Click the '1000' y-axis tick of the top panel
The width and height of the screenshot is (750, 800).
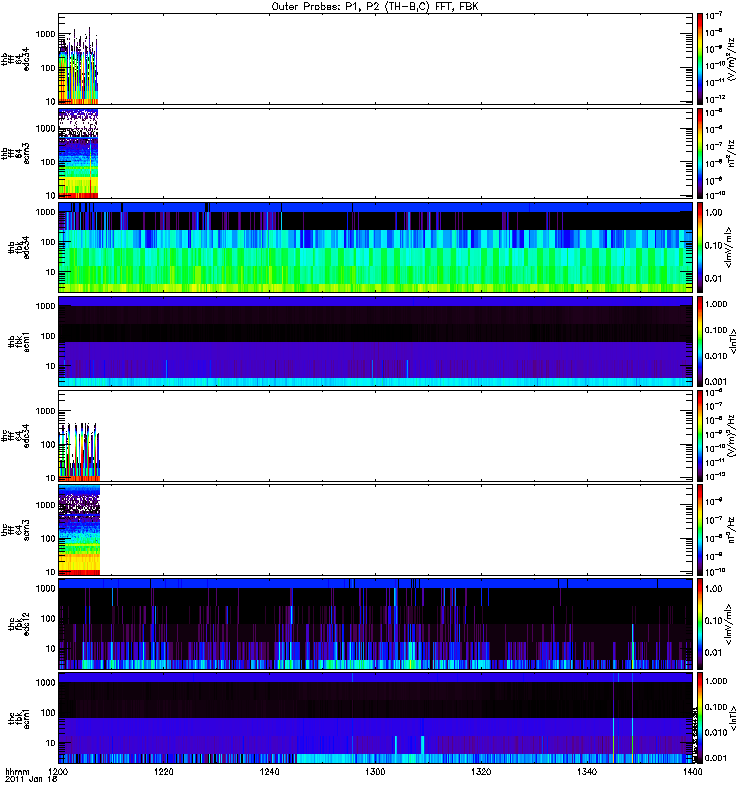coord(45,34)
